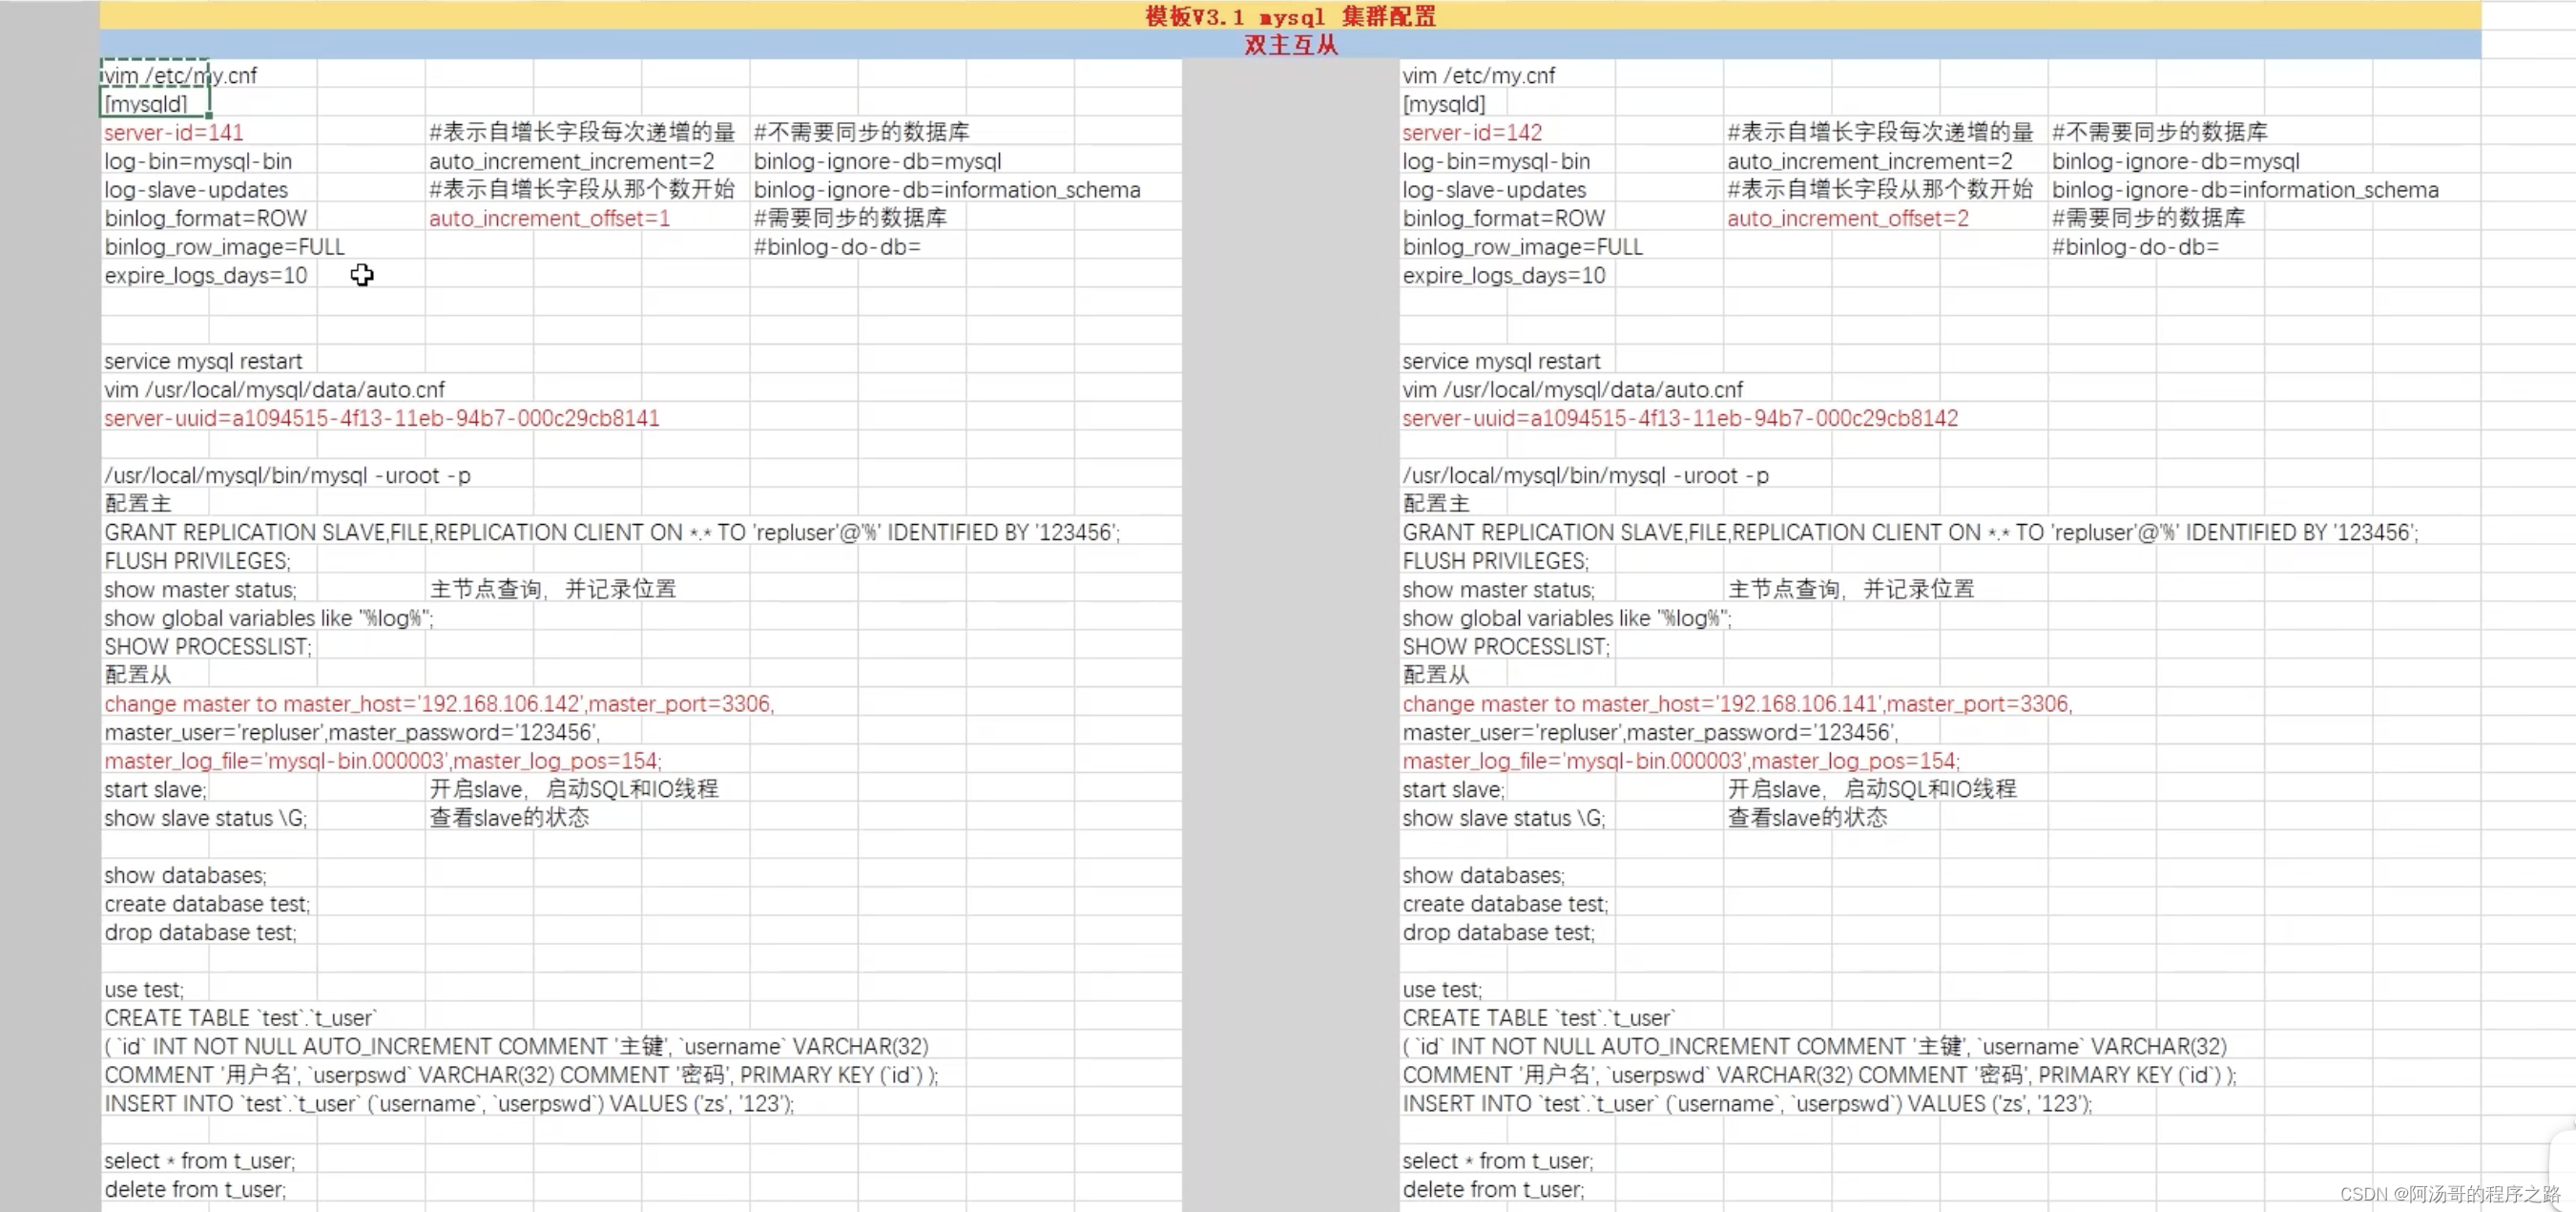Select the right INSERT INTO `test`.`t_user` cell
The image size is (2576, 1212).
point(1747,1104)
